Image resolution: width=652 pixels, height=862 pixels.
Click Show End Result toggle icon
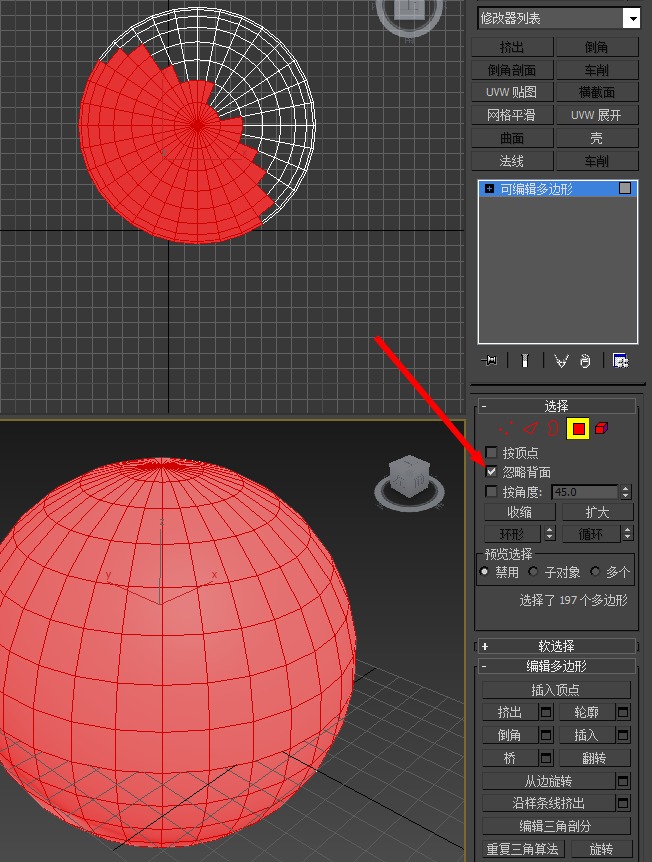point(525,361)
